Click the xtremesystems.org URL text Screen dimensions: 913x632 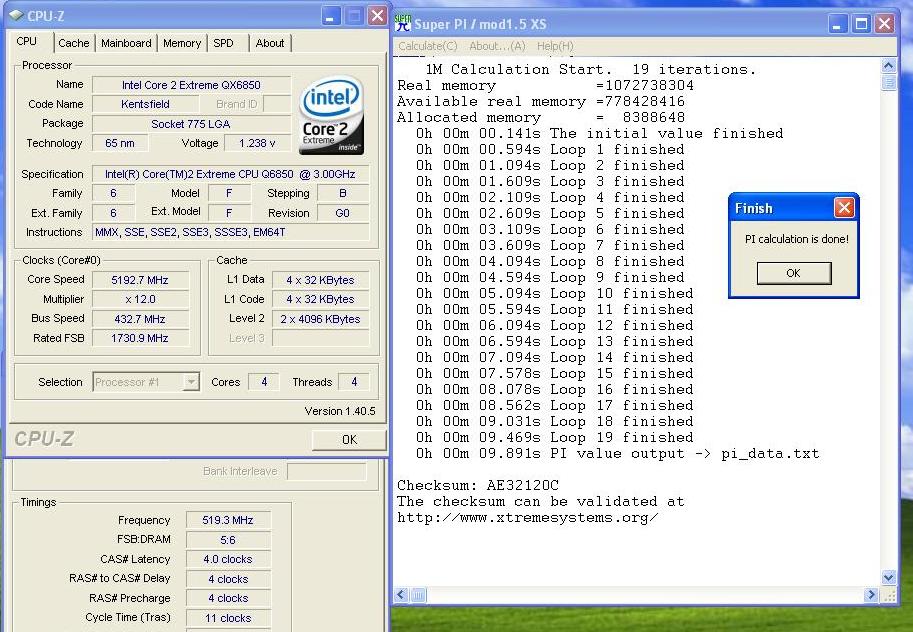[x=528, y=518]
